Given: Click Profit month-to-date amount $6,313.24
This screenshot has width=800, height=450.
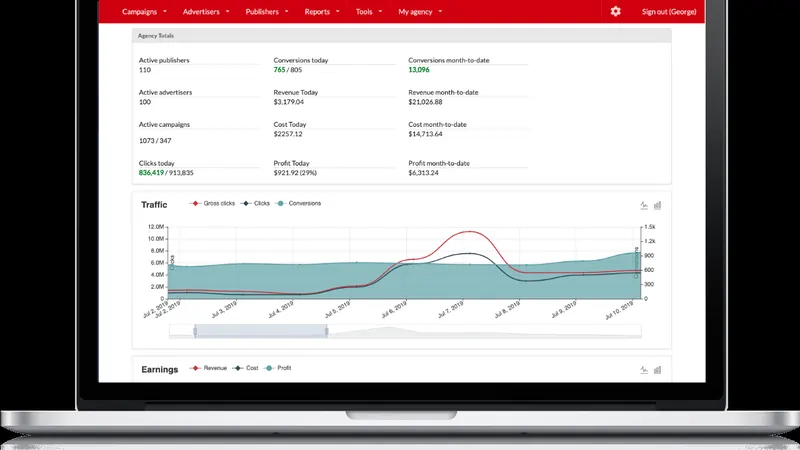Looking at the screenshot, I should tap(423, 173).
